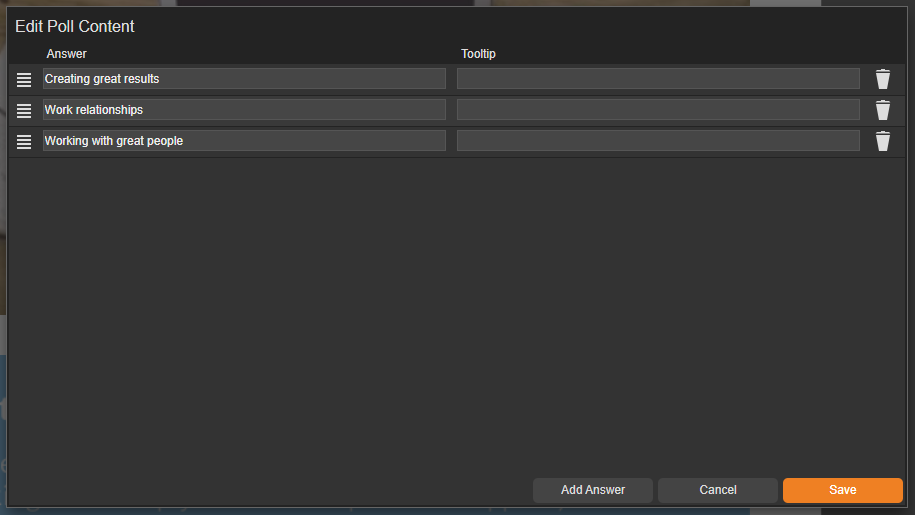The width and height of the screenshot is (915, 515).
Task: Click the tooltip field for Creating great results
Action: point(658,79)
